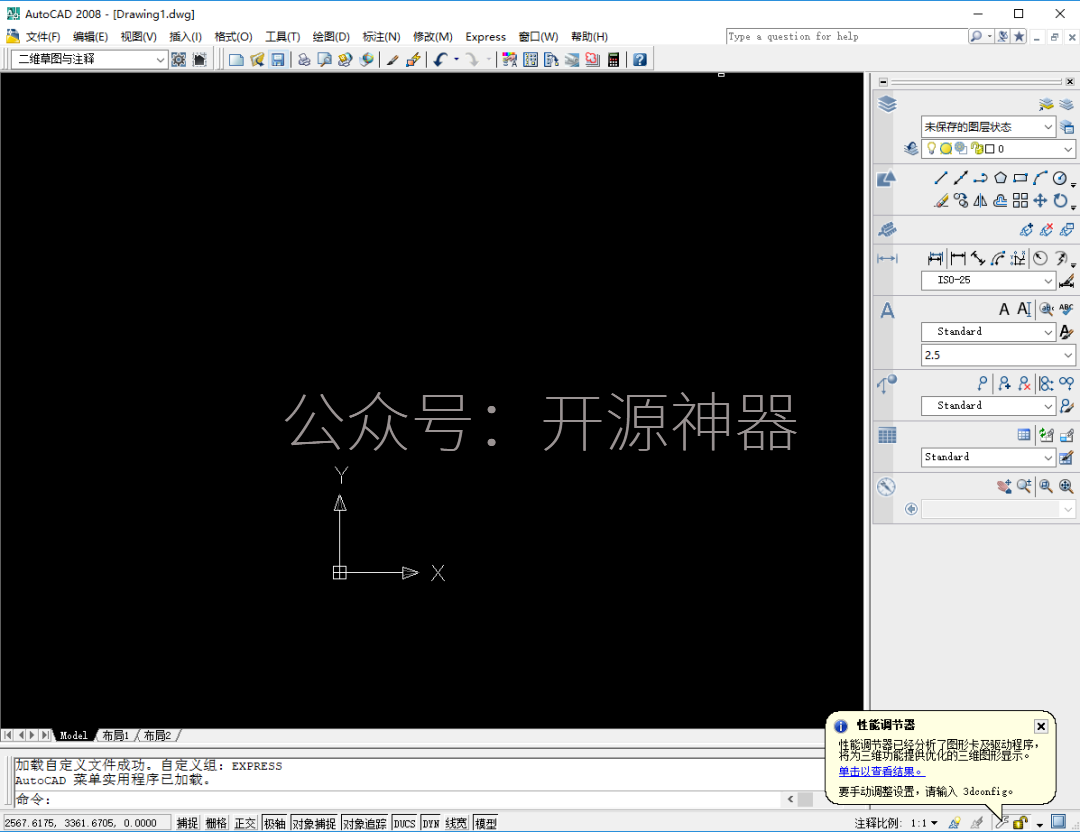Toggle DUCS dynamic UCS
The height and width of the screenshot is (832, 1080).
tap(404, 823)
